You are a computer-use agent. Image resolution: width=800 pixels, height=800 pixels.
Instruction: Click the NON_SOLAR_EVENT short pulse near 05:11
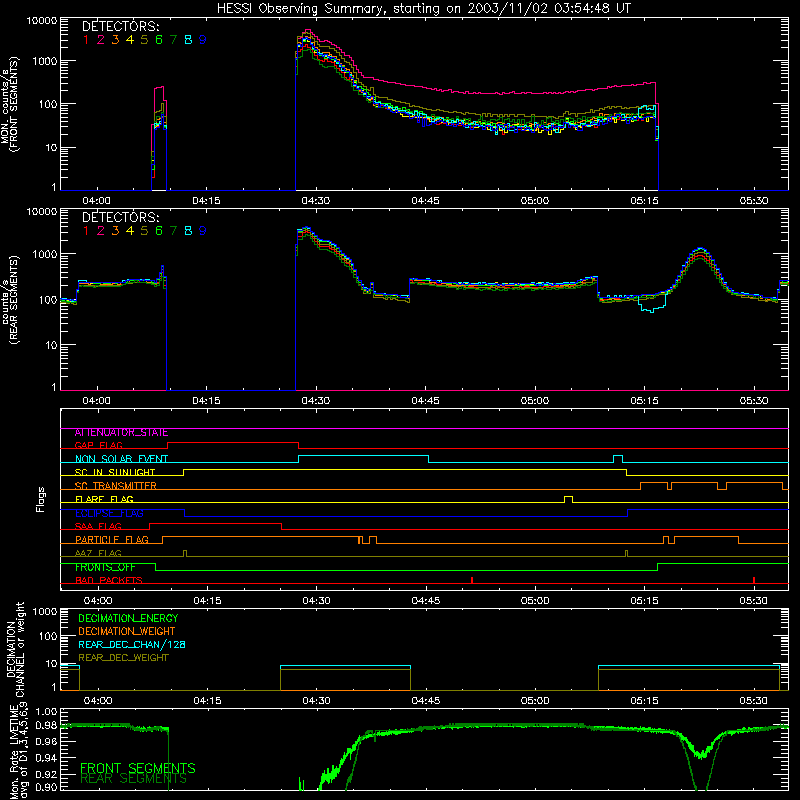(618, 459)
